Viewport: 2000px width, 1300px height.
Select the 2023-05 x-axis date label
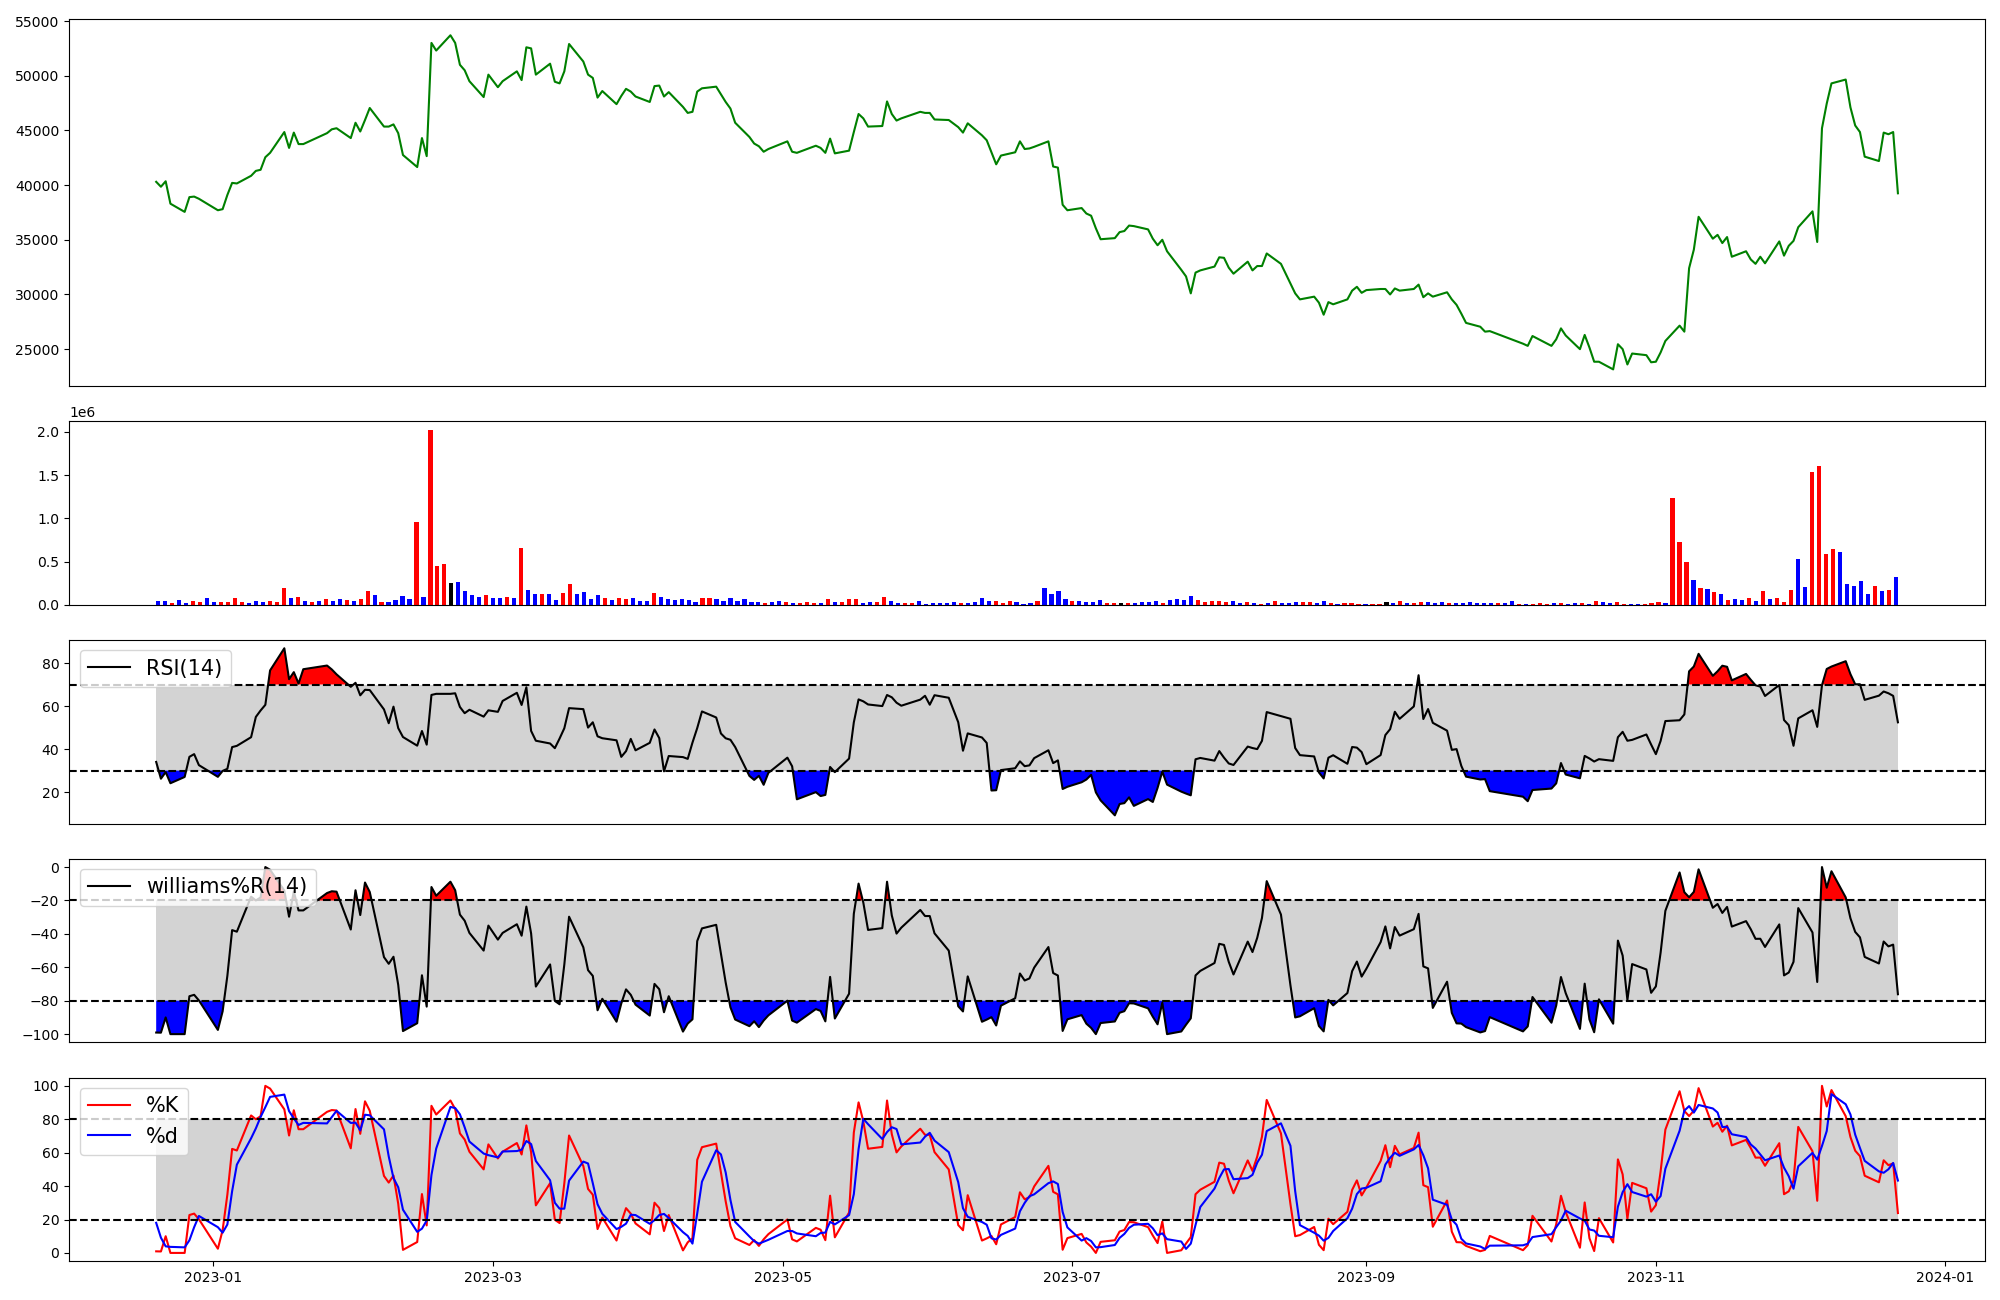[783, 1277]
